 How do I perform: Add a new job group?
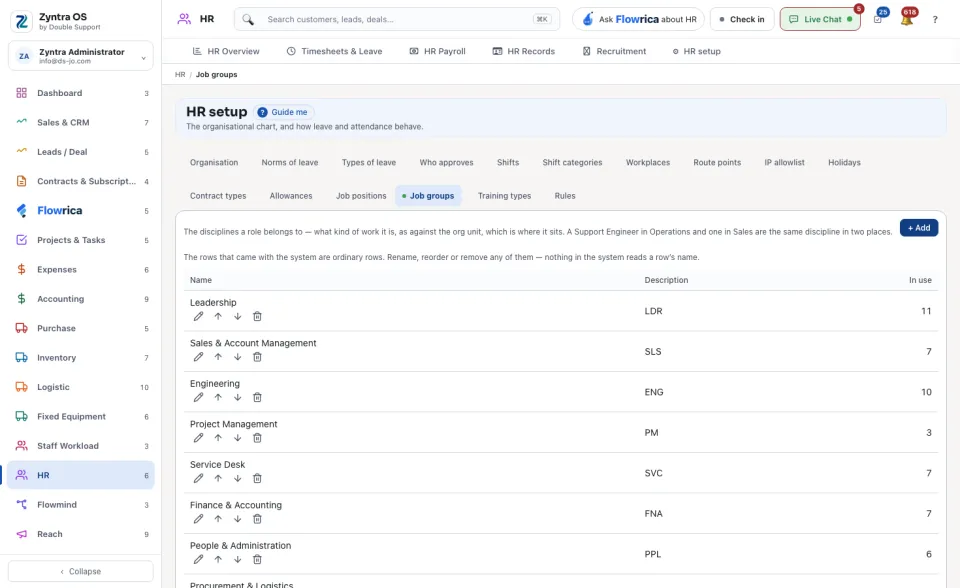click(x=919, y=228)
